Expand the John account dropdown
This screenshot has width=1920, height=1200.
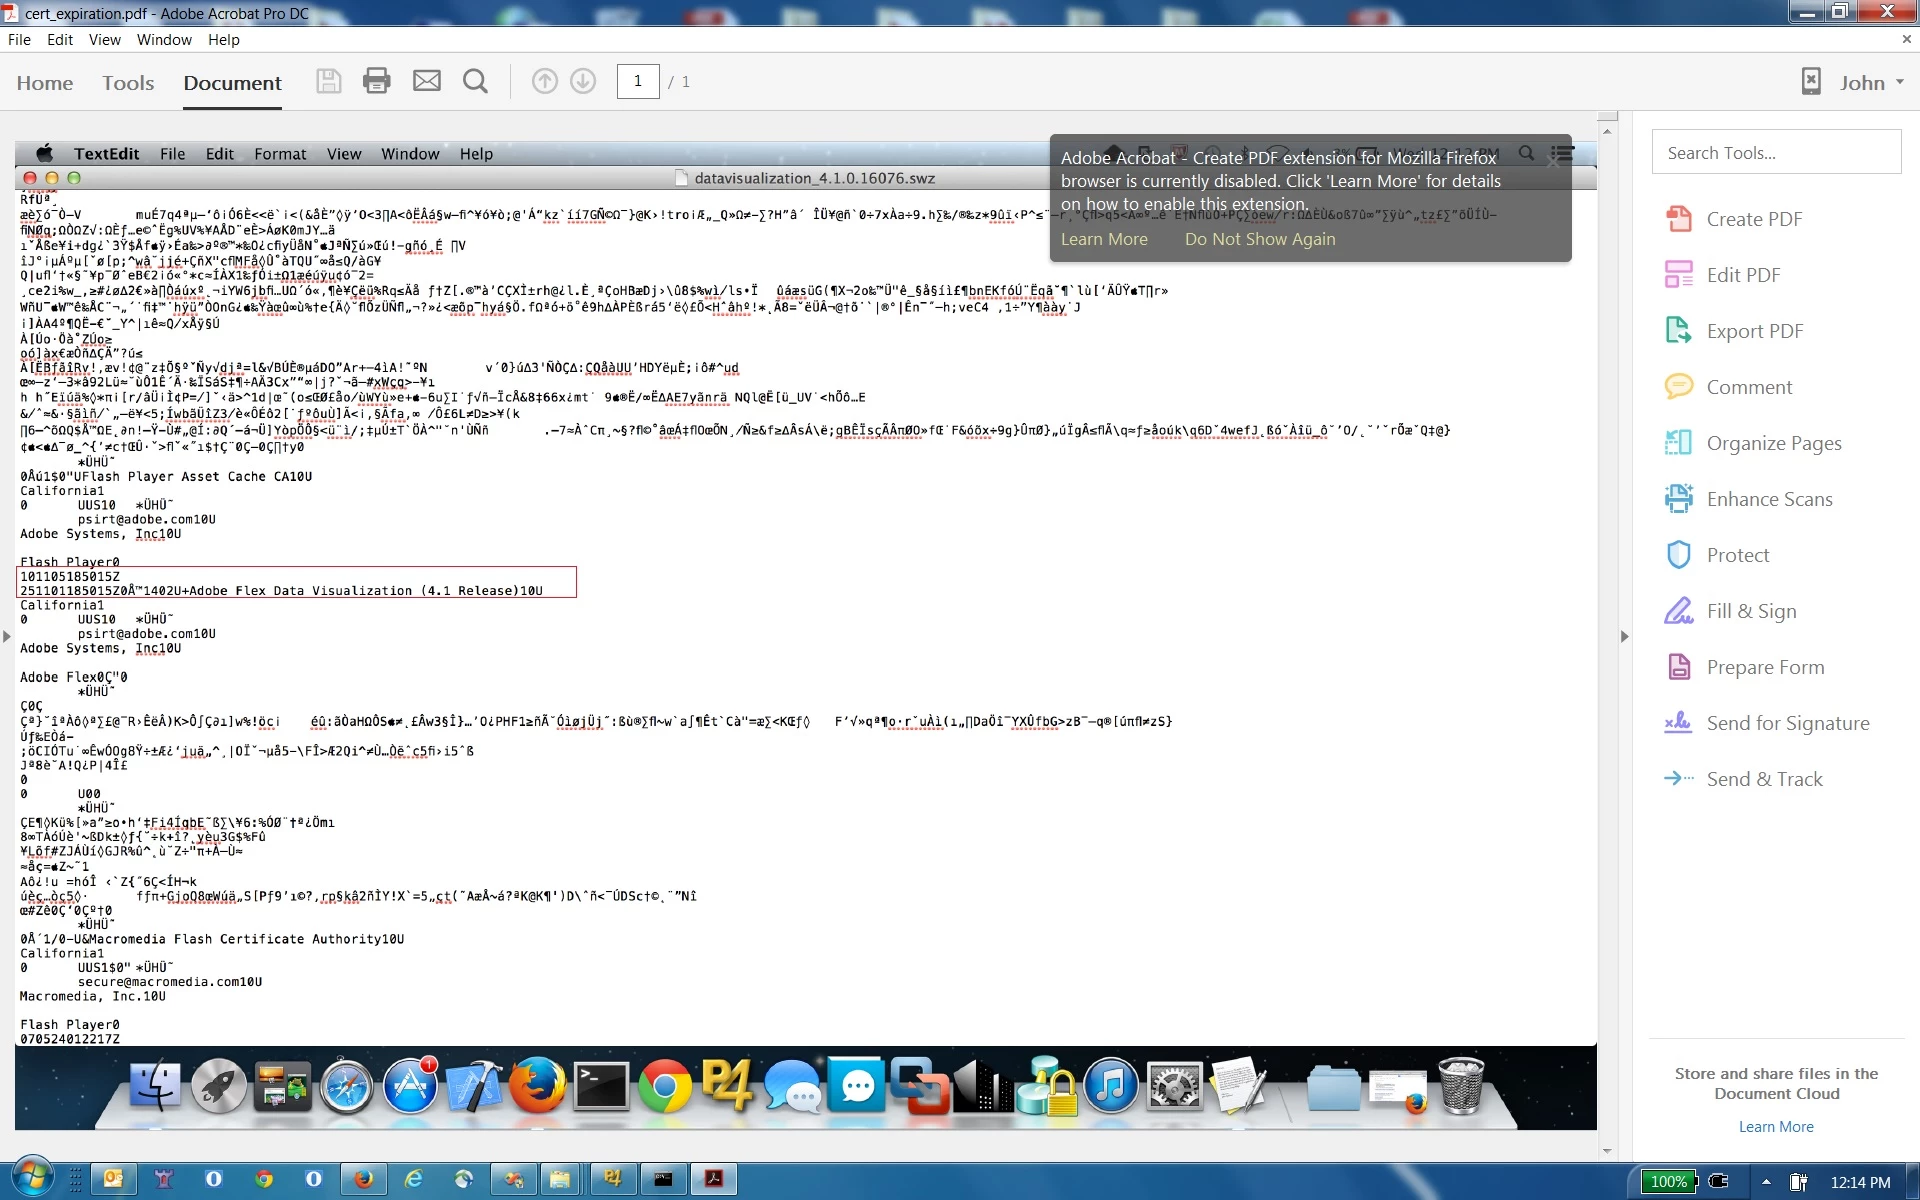coord(1870,83)
